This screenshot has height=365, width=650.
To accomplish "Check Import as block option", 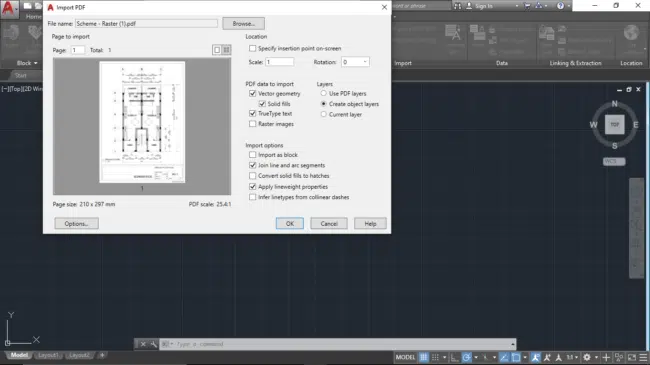I will (252, 155).
